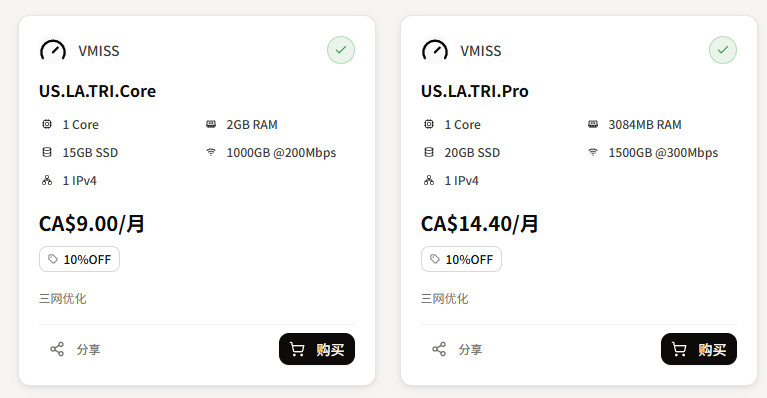
Task: Click the 1000GB @200Mbps bandwidth text
Action: pos(281,153)
